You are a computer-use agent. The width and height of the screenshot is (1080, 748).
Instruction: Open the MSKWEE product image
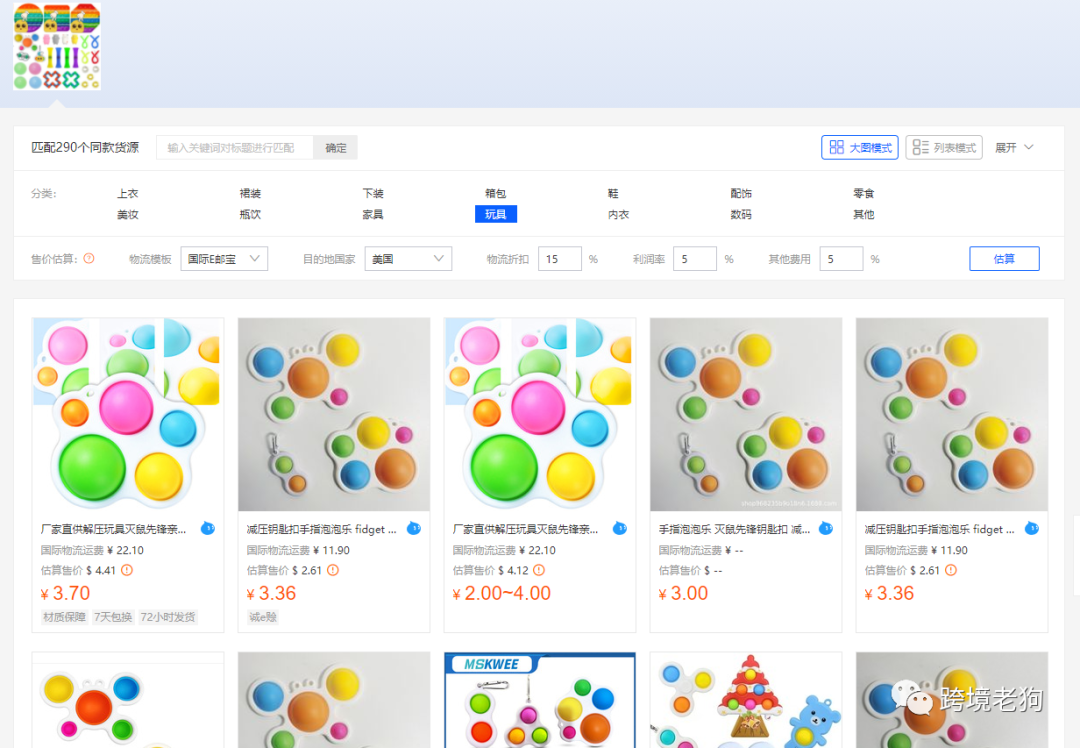540,700
